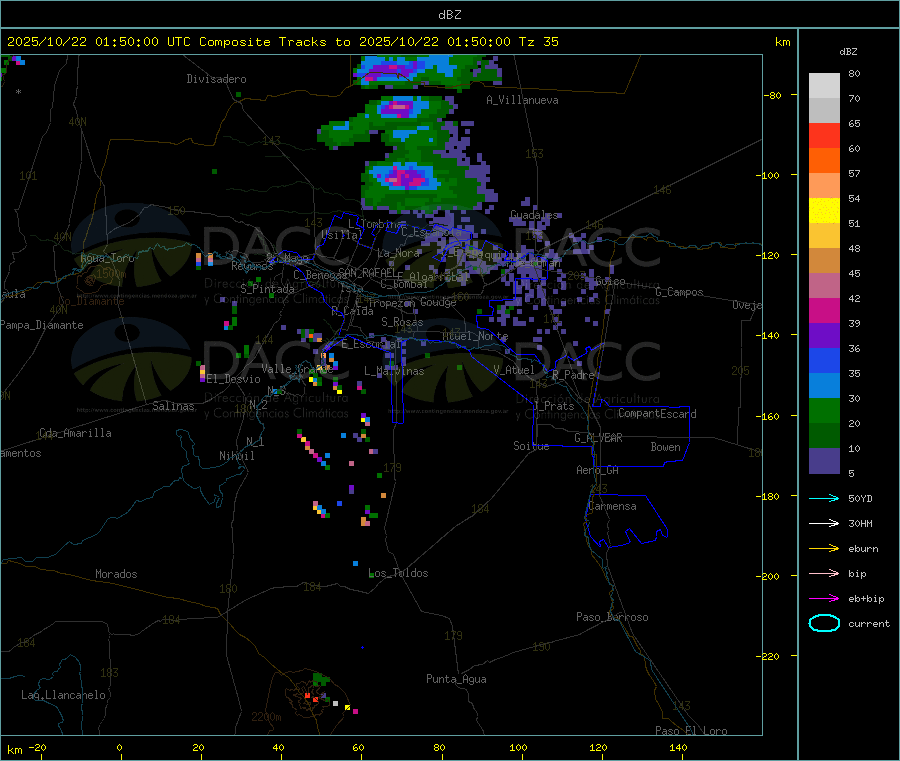Click the bip pink arrow legend icon
The image size is (900, 761).
tap(824, 573)
